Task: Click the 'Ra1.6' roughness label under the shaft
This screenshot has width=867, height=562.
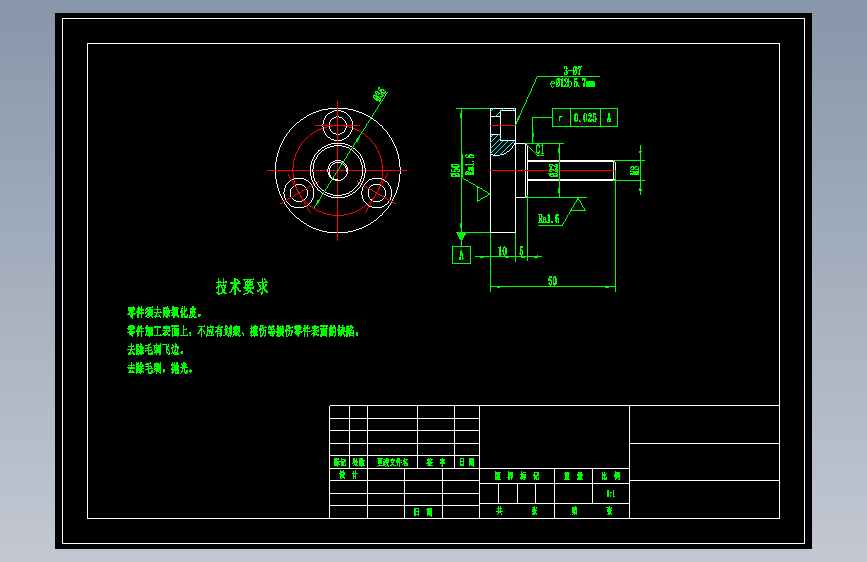Action: (x=549, y=219)
